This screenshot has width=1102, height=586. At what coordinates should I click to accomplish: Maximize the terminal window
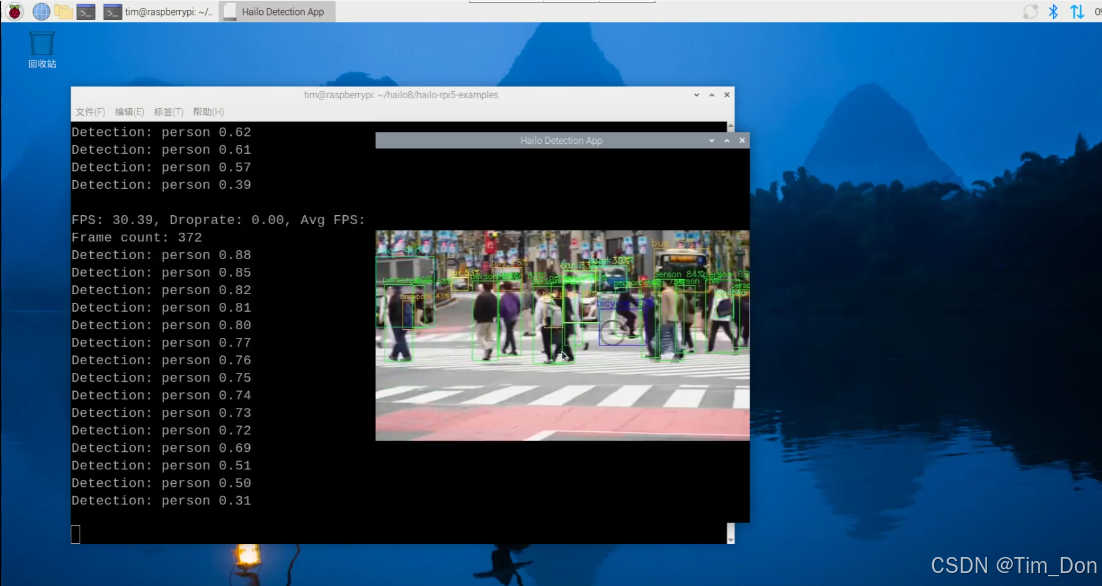click(712, 95)
